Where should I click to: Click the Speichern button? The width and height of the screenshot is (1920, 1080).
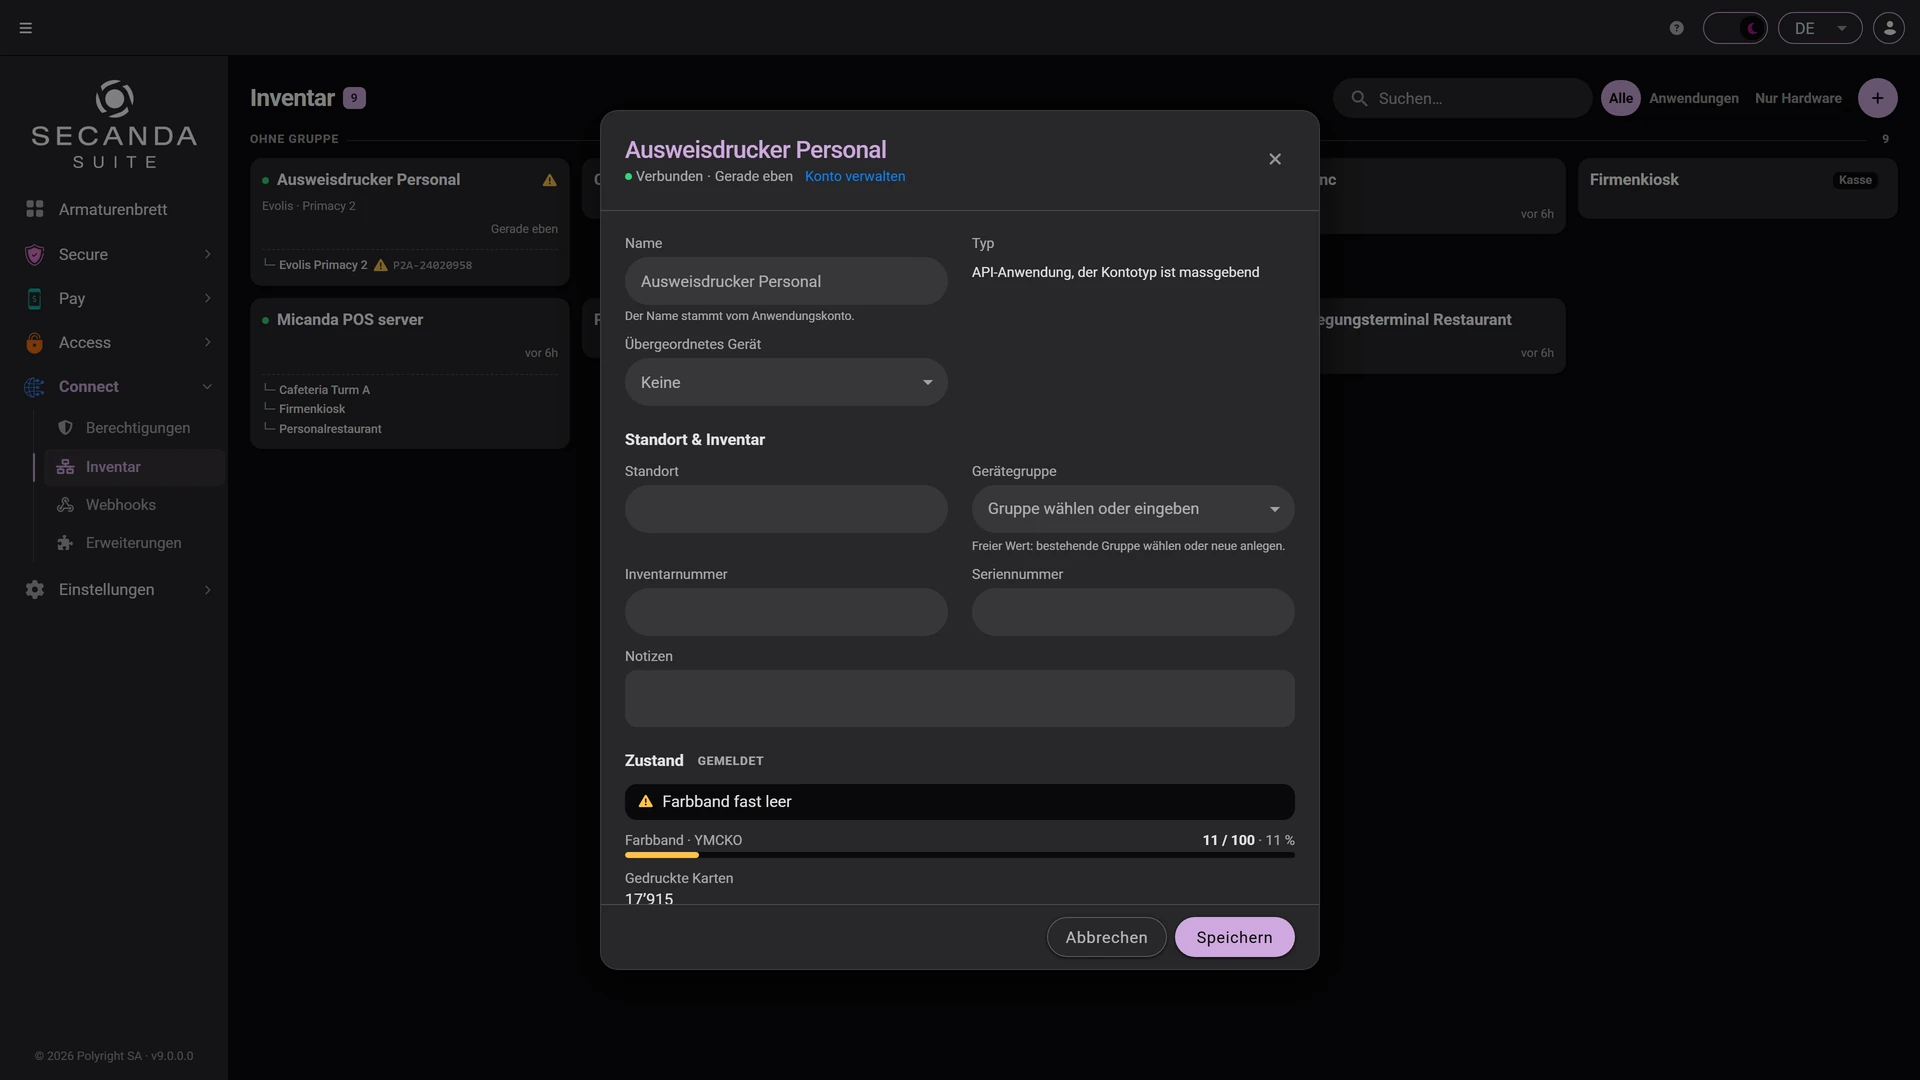point(1235,937)
